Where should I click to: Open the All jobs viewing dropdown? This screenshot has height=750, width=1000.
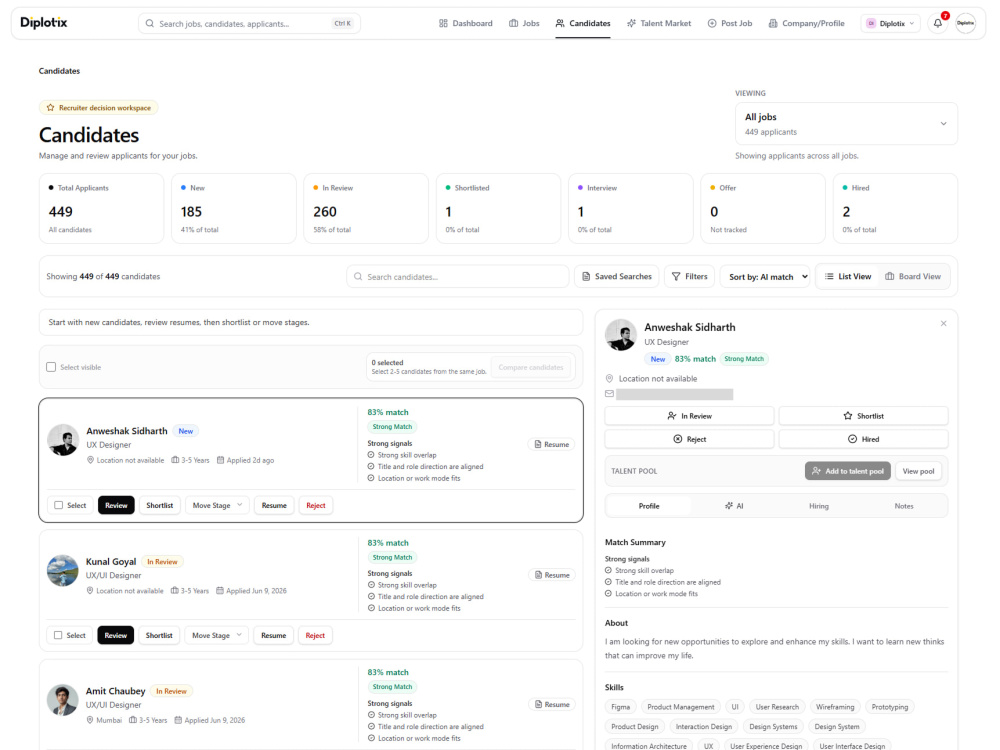click(x=846, y=124)
